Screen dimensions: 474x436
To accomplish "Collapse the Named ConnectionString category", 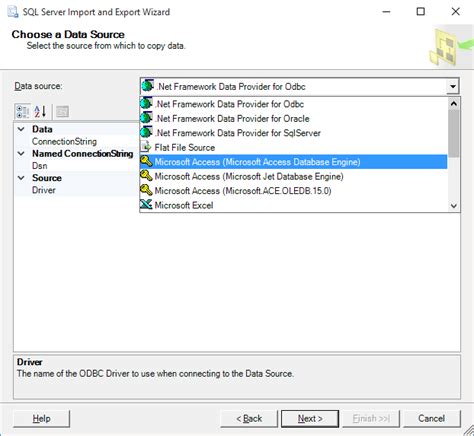I will coord(21,154).
